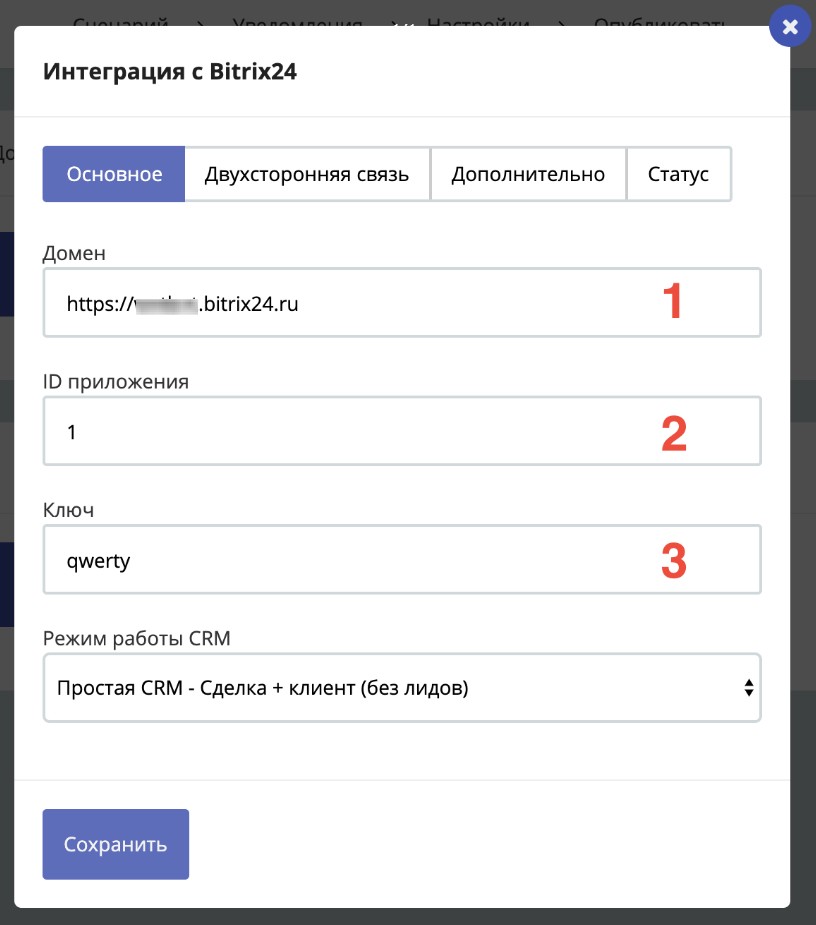Click the red number 2 marker
This screenshot has width=816, height=925.
pos(674,432)
